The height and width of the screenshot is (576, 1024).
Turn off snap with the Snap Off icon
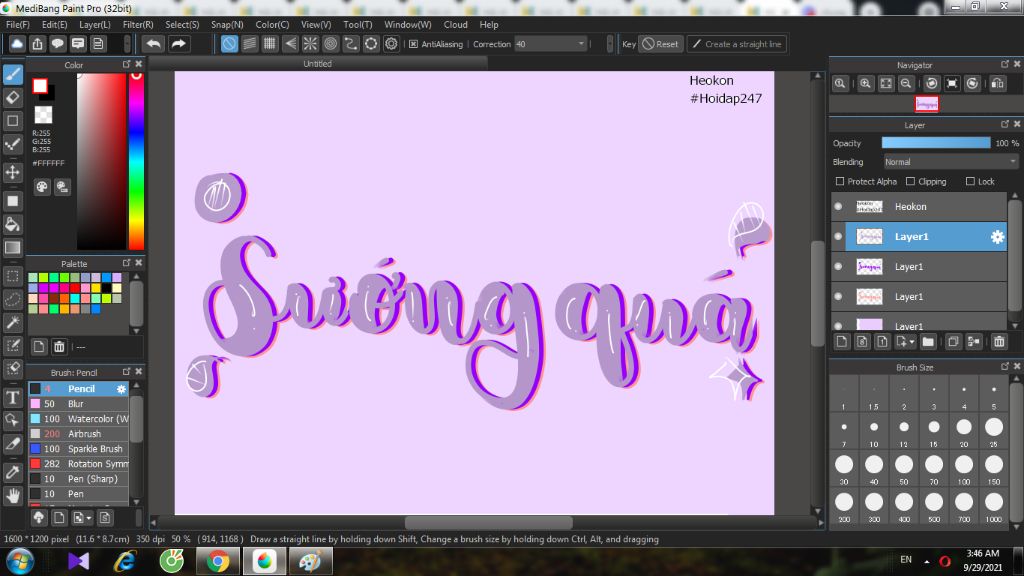click(x=229, y=44)
